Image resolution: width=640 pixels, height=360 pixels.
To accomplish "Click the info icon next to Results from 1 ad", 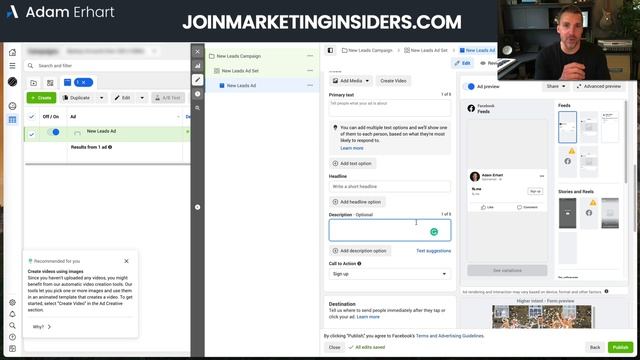I will (110, 147).
